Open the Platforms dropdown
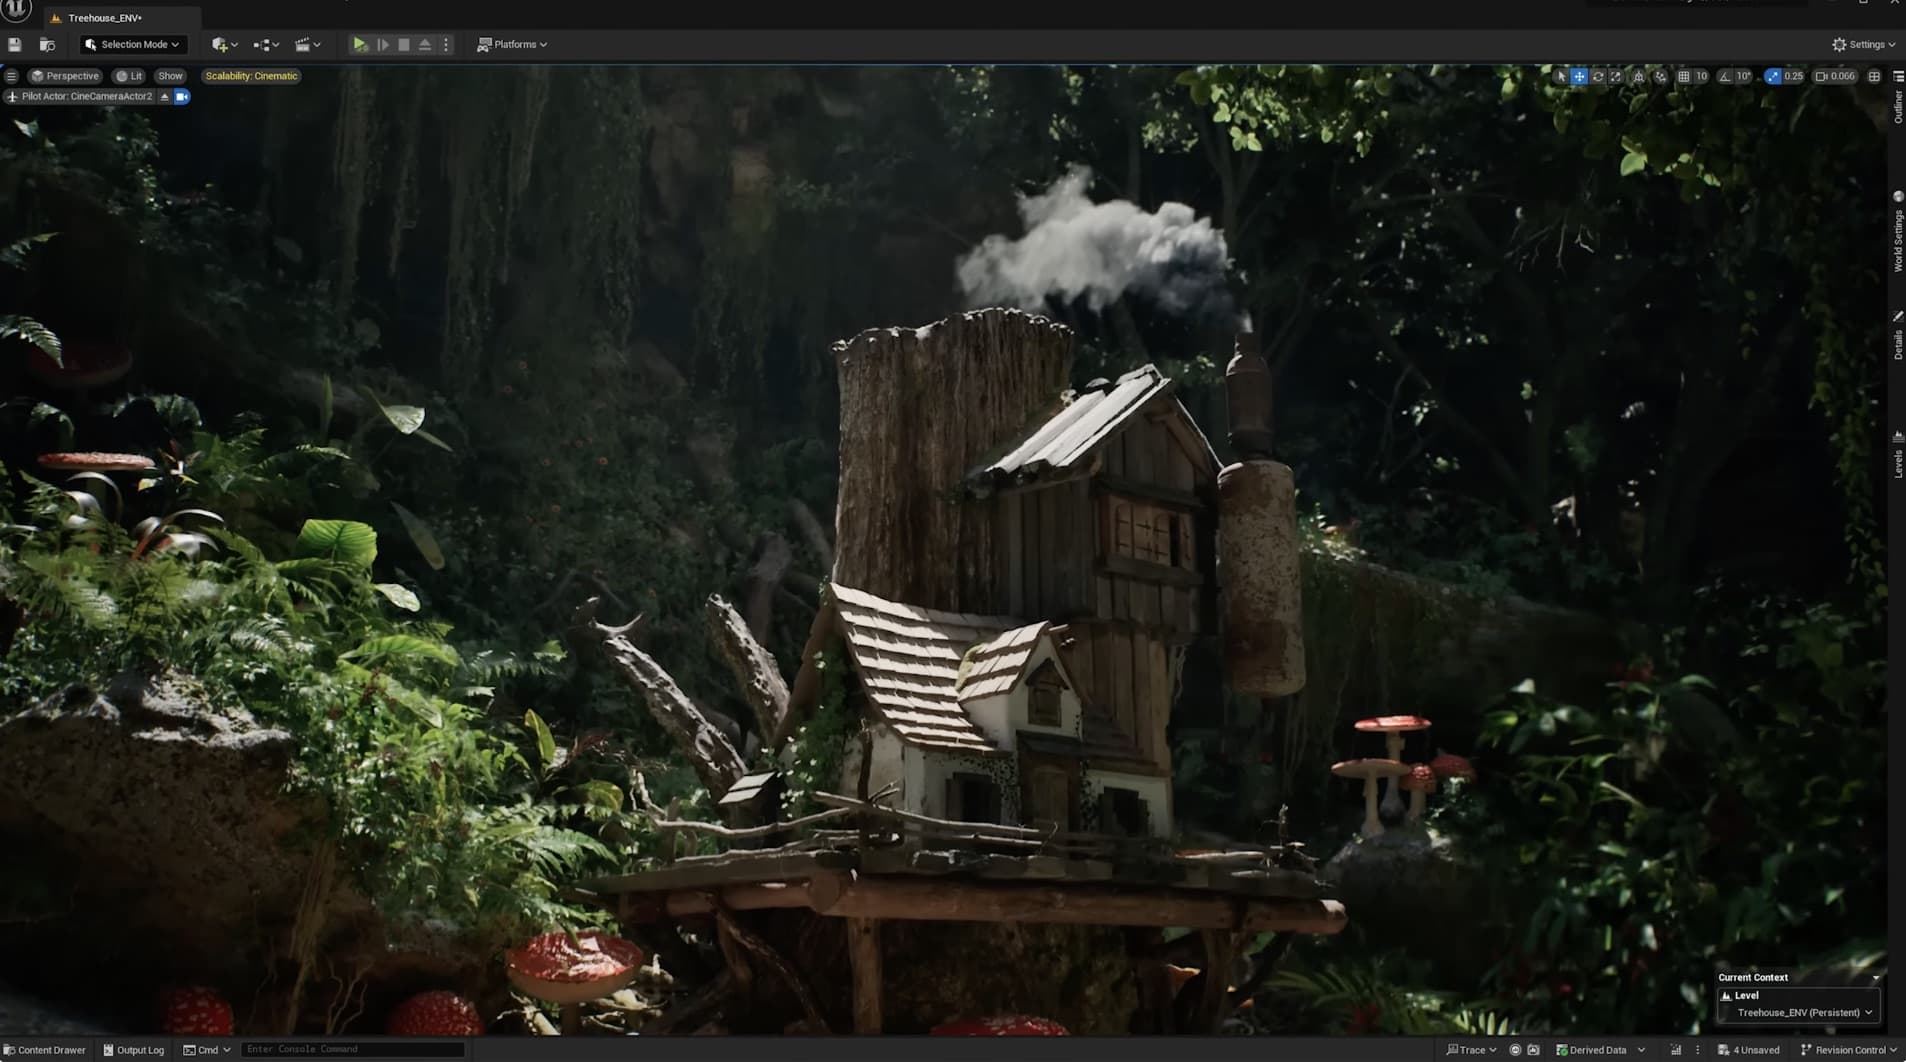Screen dimensions: 1906x1062 point(511,44)
